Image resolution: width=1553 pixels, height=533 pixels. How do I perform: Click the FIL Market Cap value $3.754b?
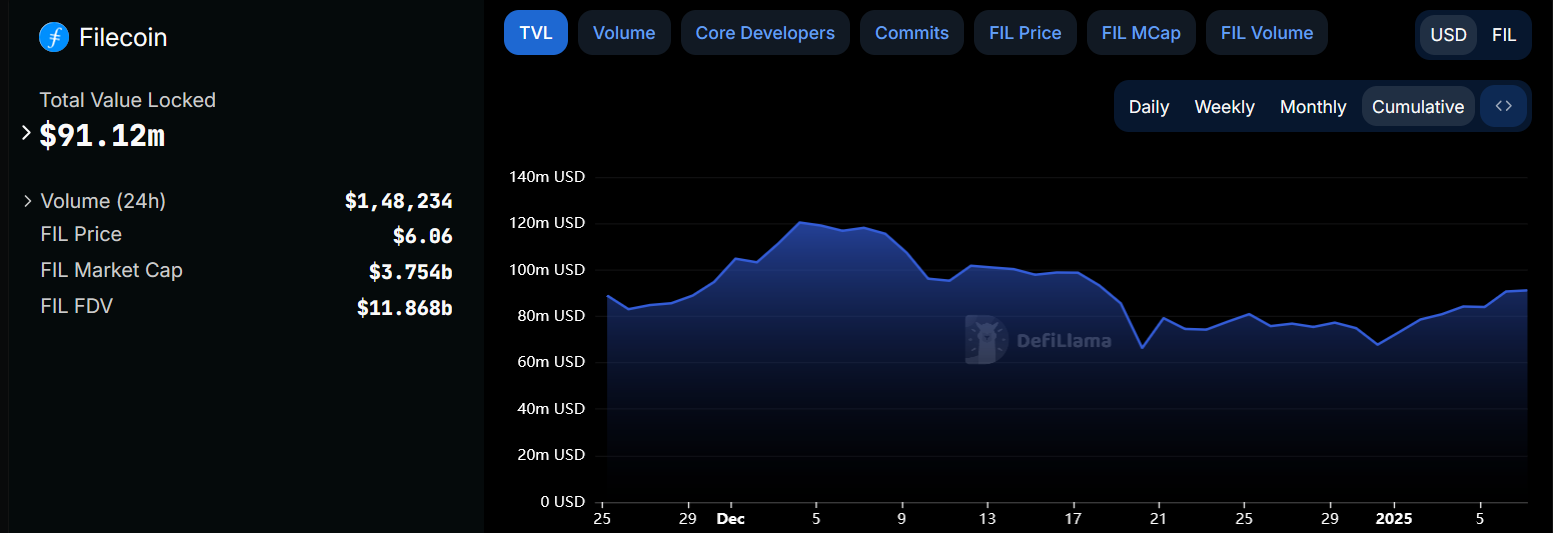[x=410, y=272]
